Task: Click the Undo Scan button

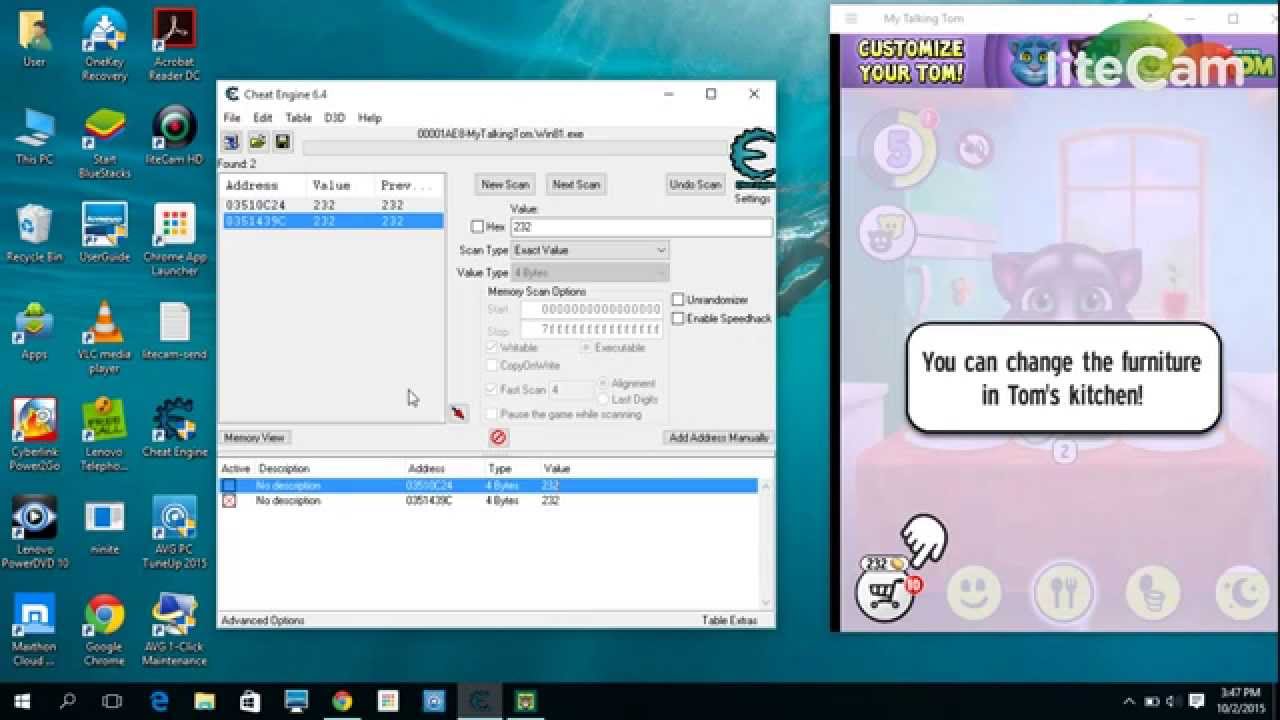Action: [x=695, y=184]
